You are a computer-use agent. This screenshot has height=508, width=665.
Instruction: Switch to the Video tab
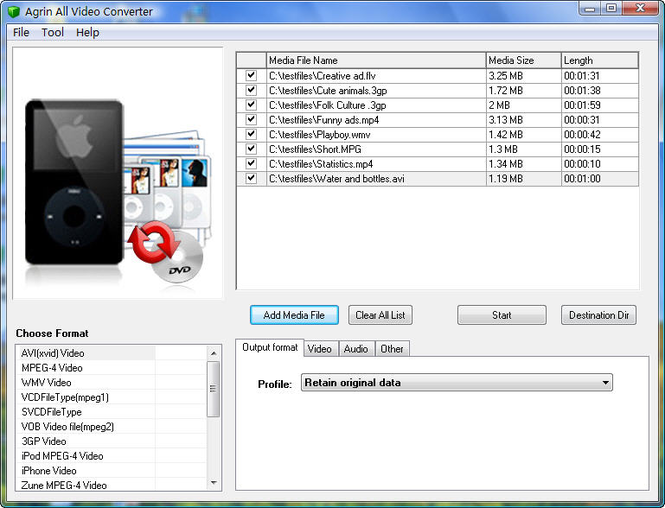(x=320, y=349)
